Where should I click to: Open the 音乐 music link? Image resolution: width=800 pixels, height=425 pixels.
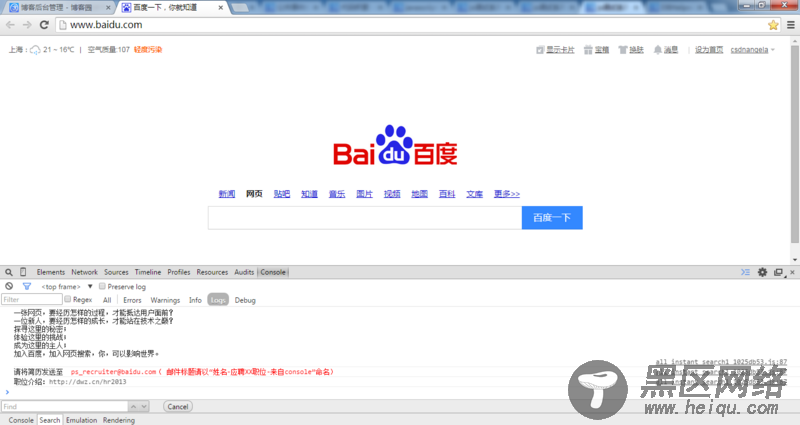337,194
